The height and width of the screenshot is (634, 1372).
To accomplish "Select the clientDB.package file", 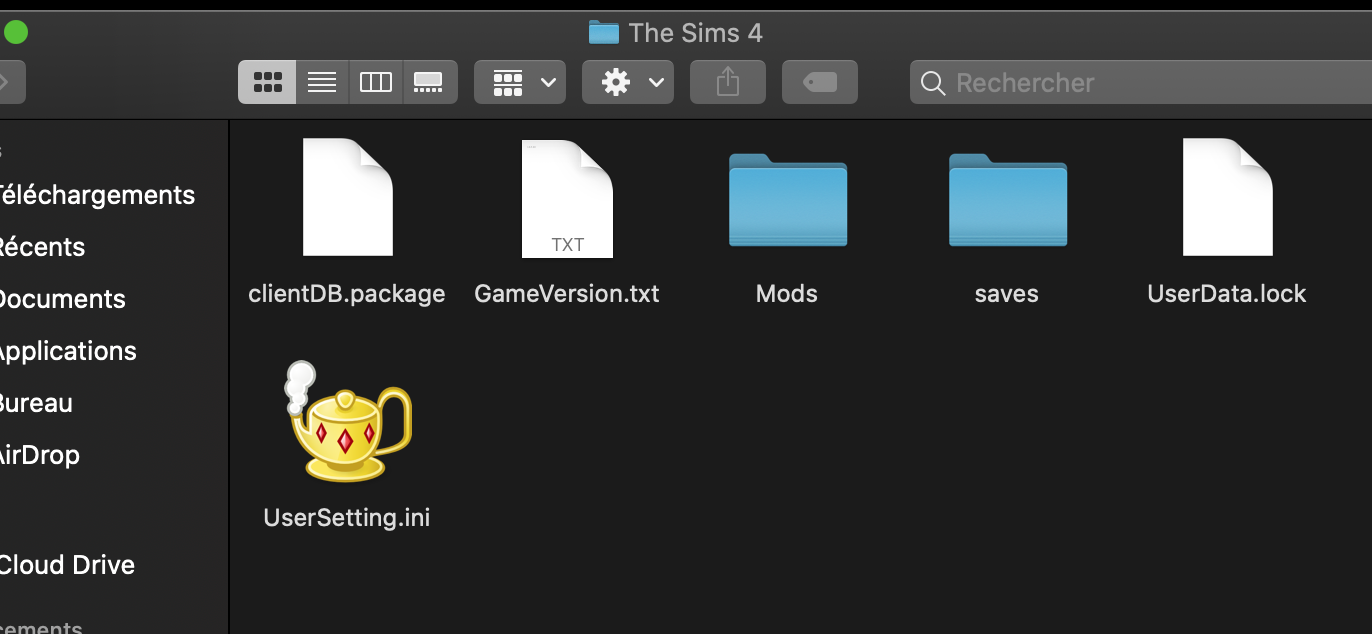I will click(x=347, y=198).
